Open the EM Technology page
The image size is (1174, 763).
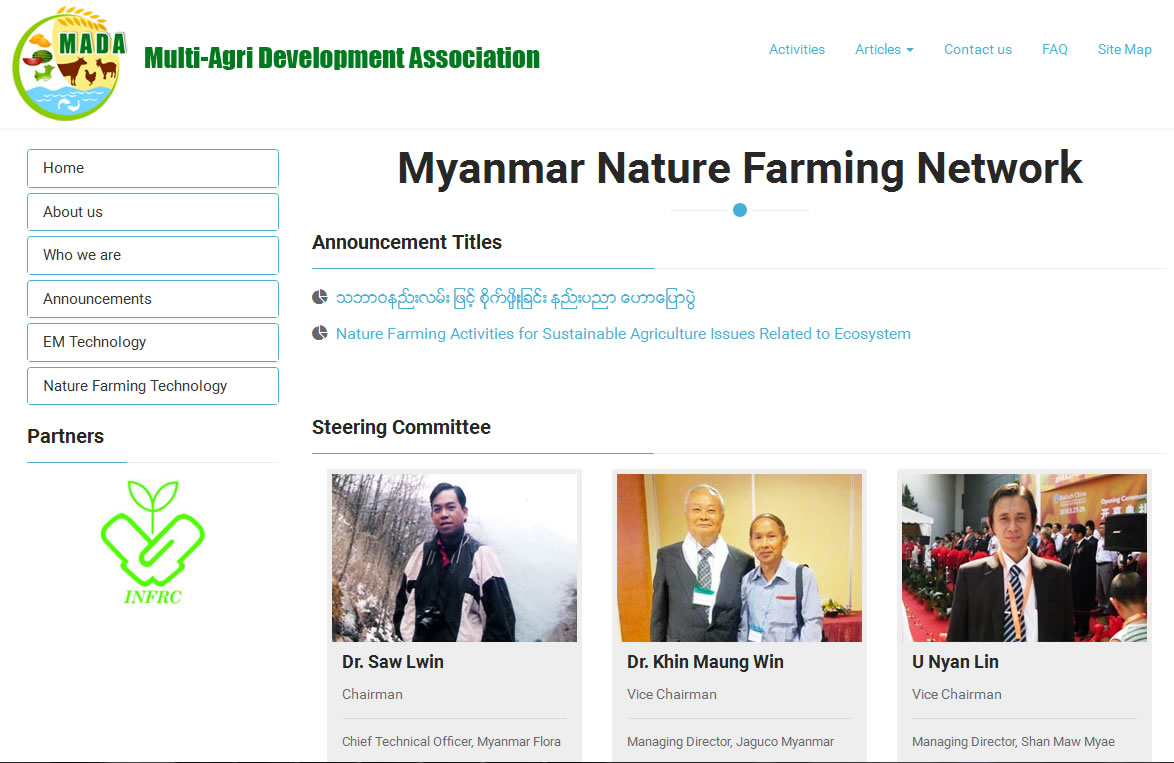click(x=152, y=342)
